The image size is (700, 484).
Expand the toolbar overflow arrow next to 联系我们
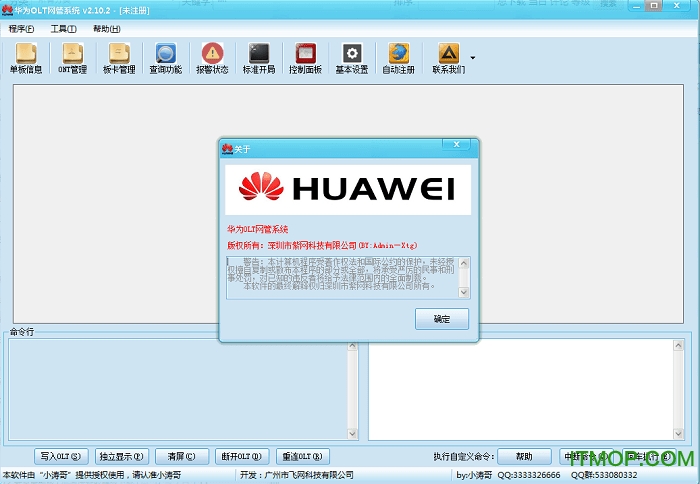pyautogui.click(x=473, y=58)
